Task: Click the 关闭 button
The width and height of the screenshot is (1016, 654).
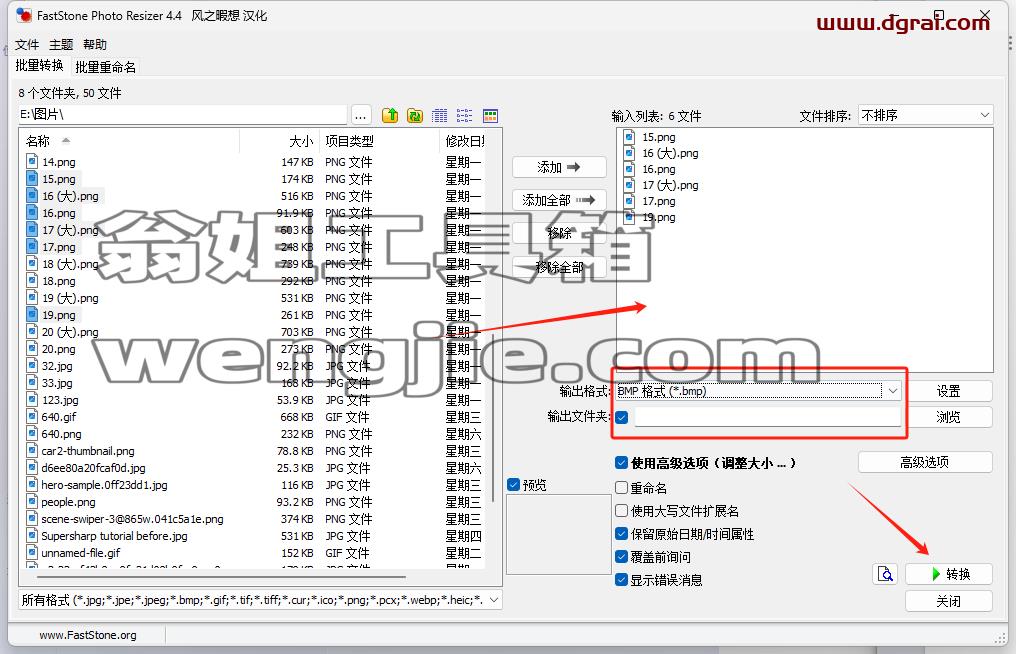Action: pyautogui.click(x=949, y=601)
